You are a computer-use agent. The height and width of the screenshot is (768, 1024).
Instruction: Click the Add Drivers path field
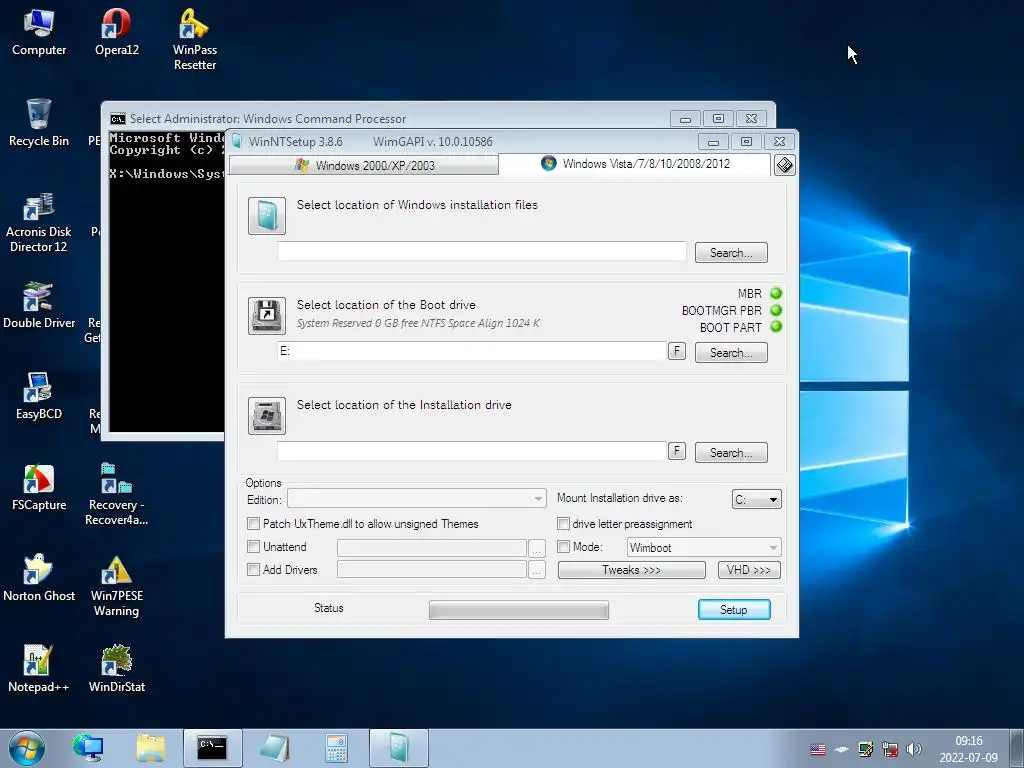pyautogui.click(x=432, y=569)
